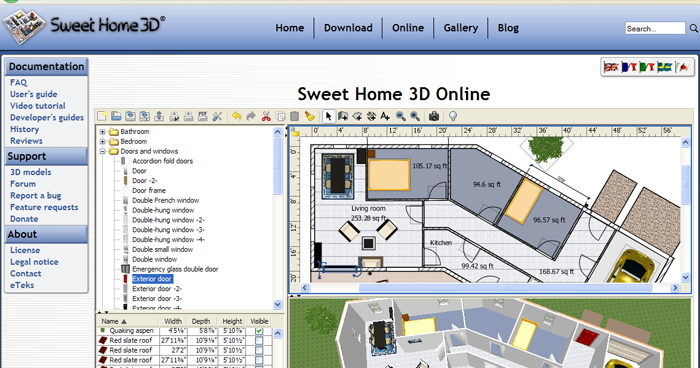The height and width of the screenshot is (368, 700).
Task: Select the Create rooms tool
Action: point(357,117)
